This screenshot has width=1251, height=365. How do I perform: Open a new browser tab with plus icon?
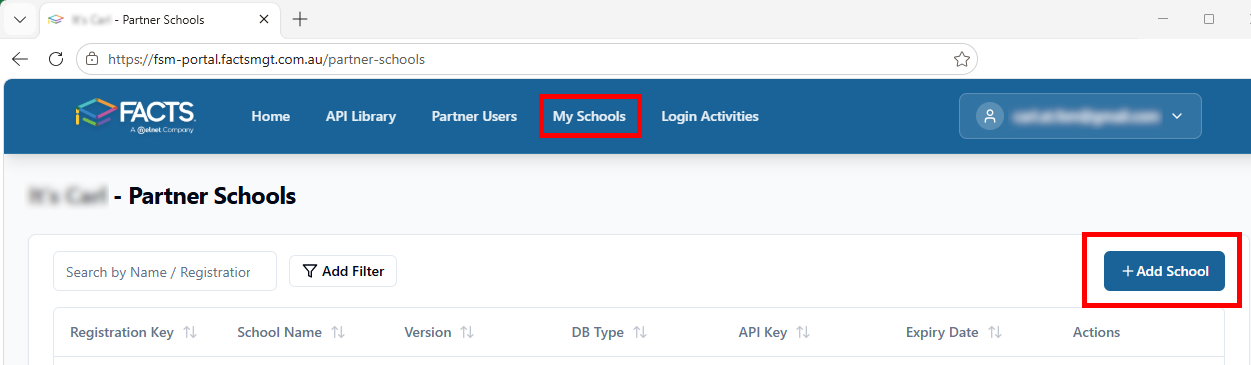click(300, 19)
